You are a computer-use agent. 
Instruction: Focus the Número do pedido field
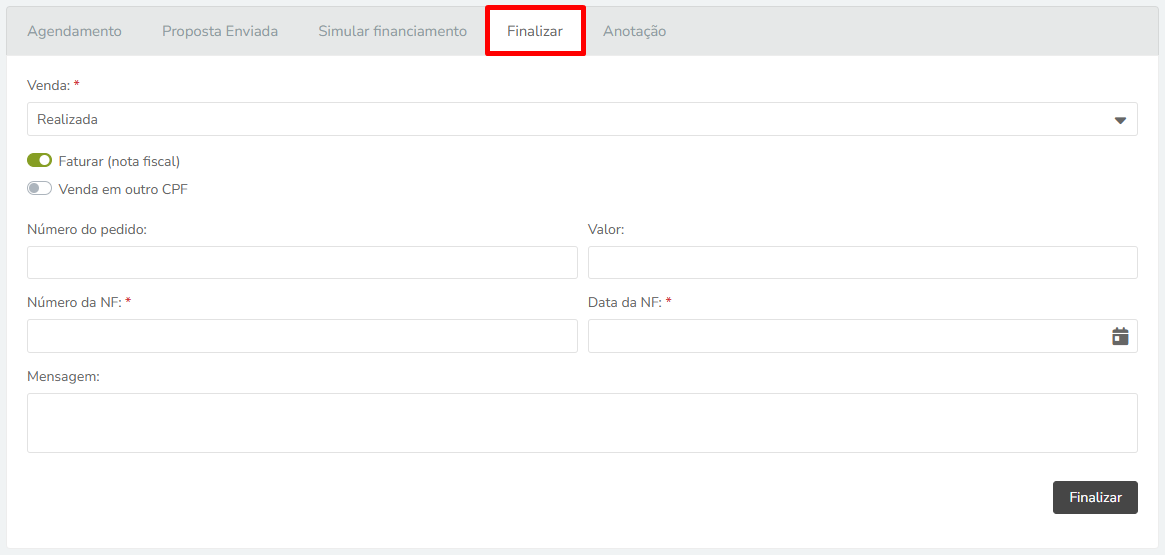302,262
